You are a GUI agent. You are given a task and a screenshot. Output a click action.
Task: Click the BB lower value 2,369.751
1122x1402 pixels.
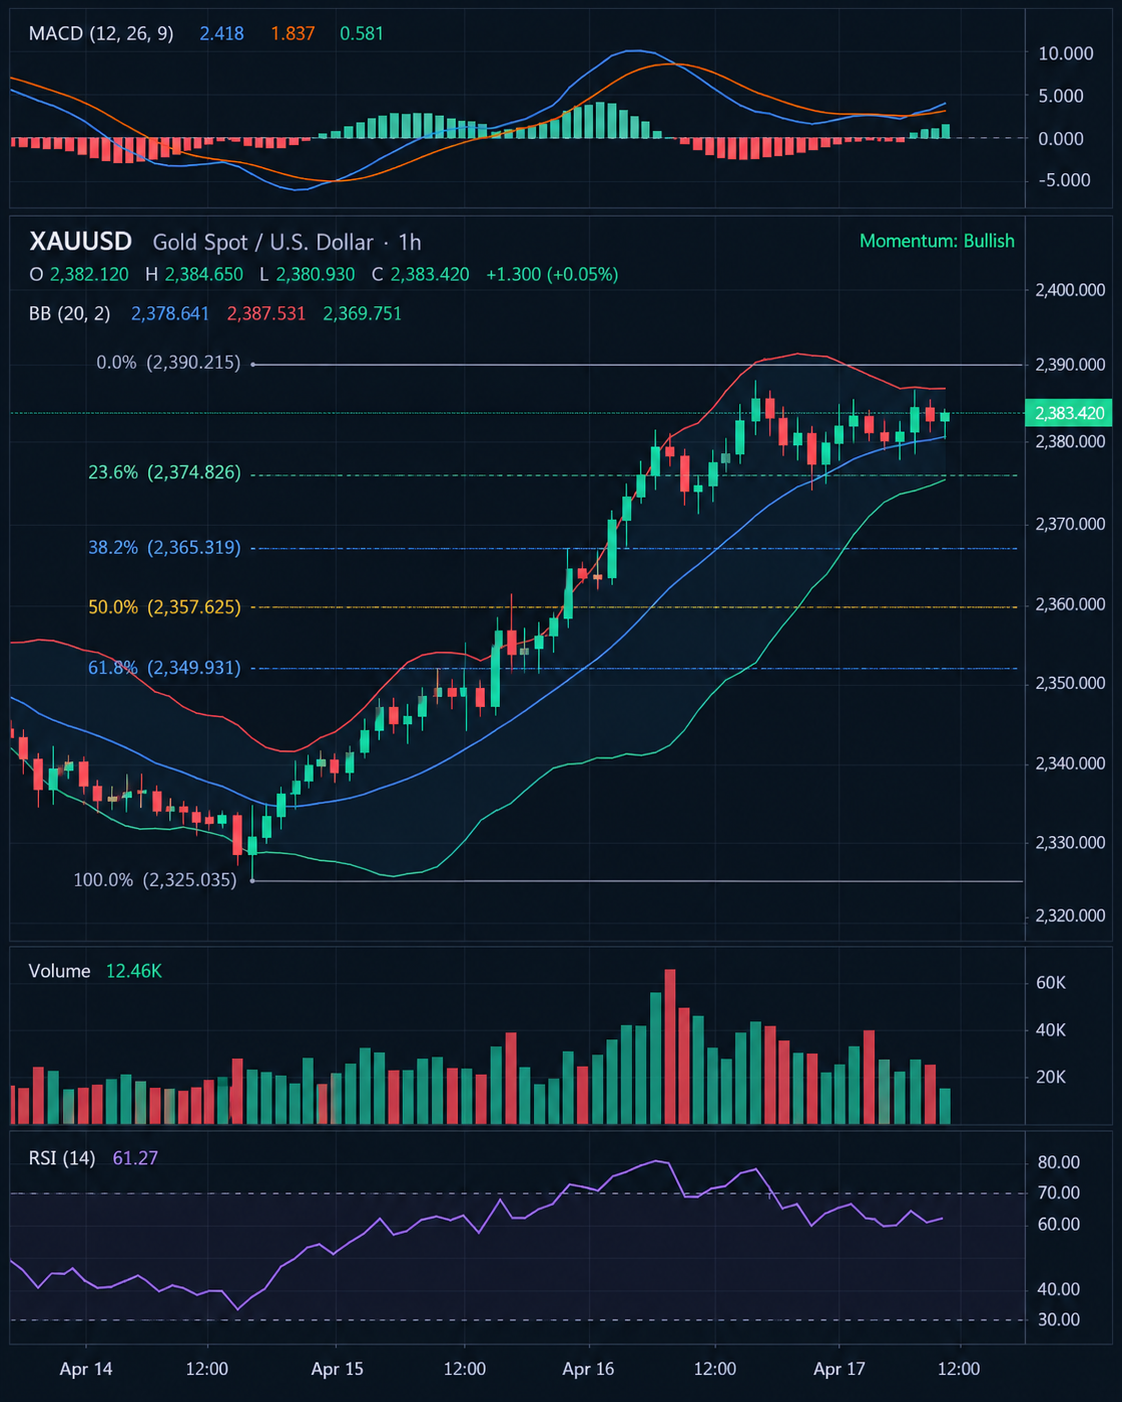pyautogui.click(x=362, y=314)
